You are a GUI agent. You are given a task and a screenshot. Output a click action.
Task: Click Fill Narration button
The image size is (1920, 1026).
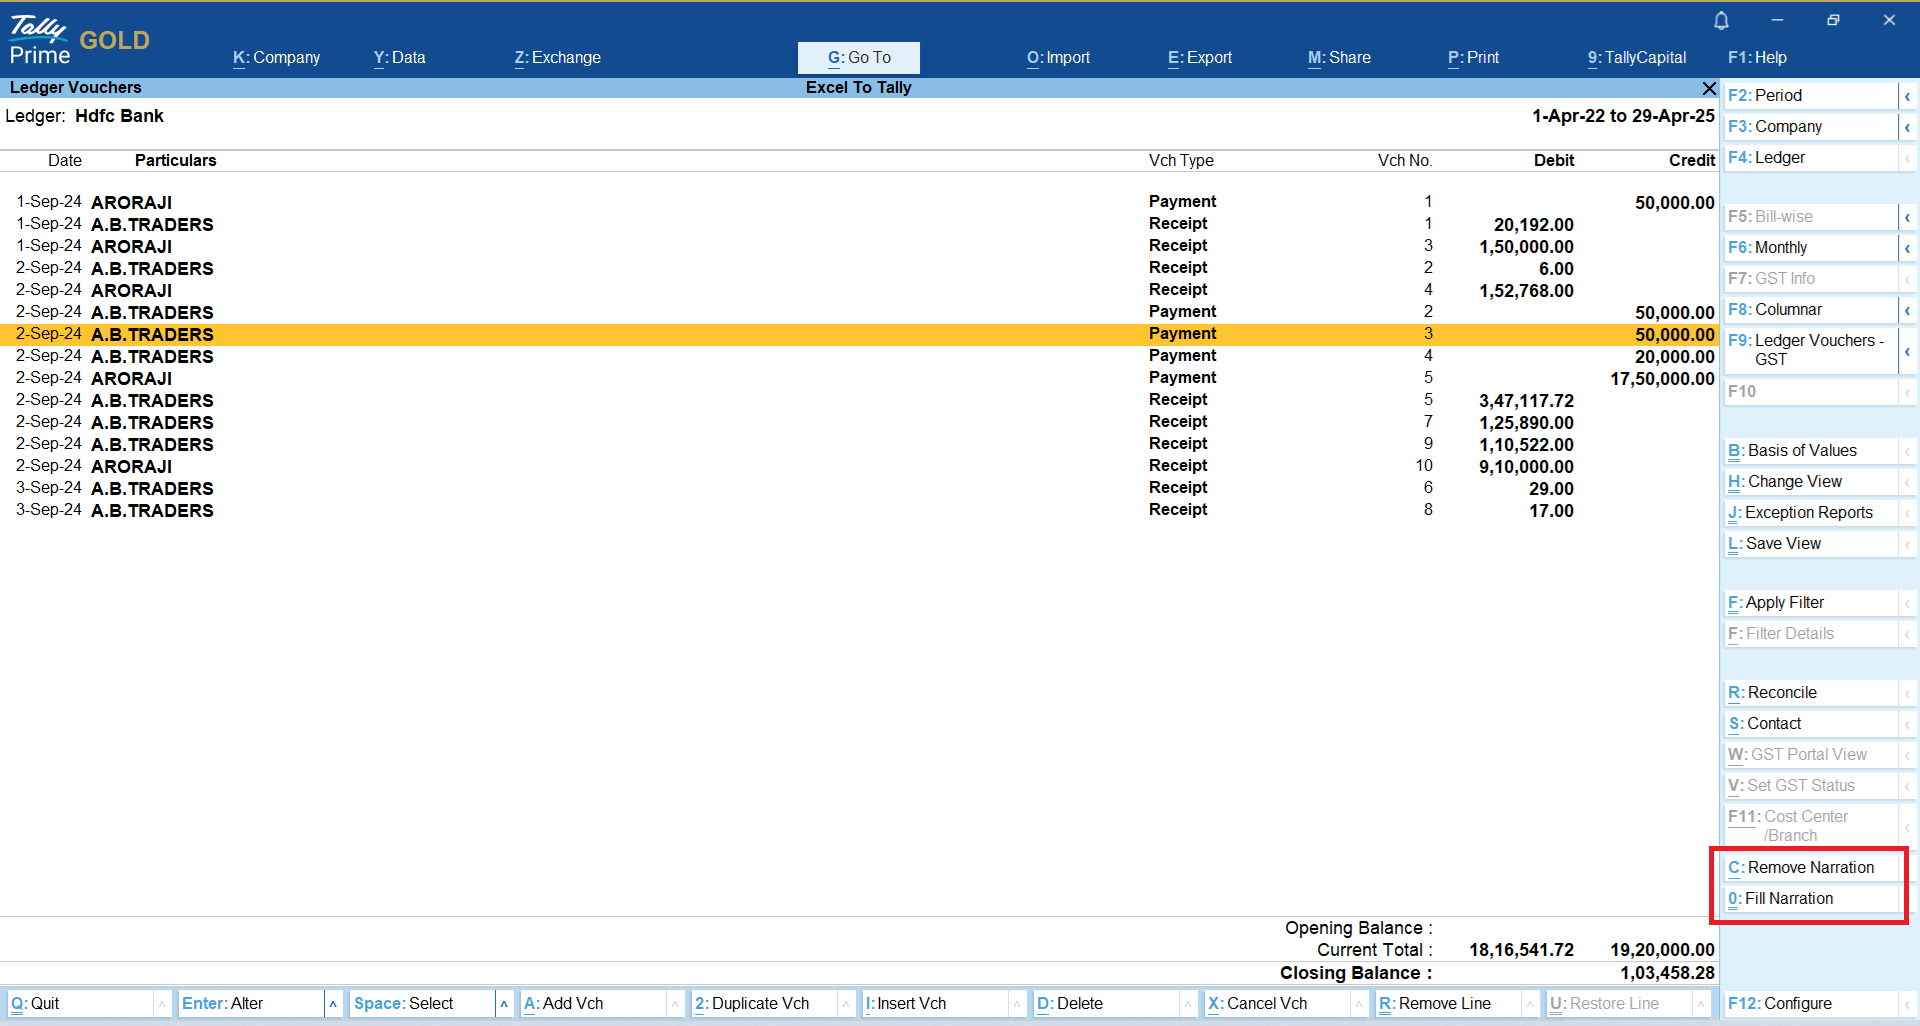coord(1810,899)
